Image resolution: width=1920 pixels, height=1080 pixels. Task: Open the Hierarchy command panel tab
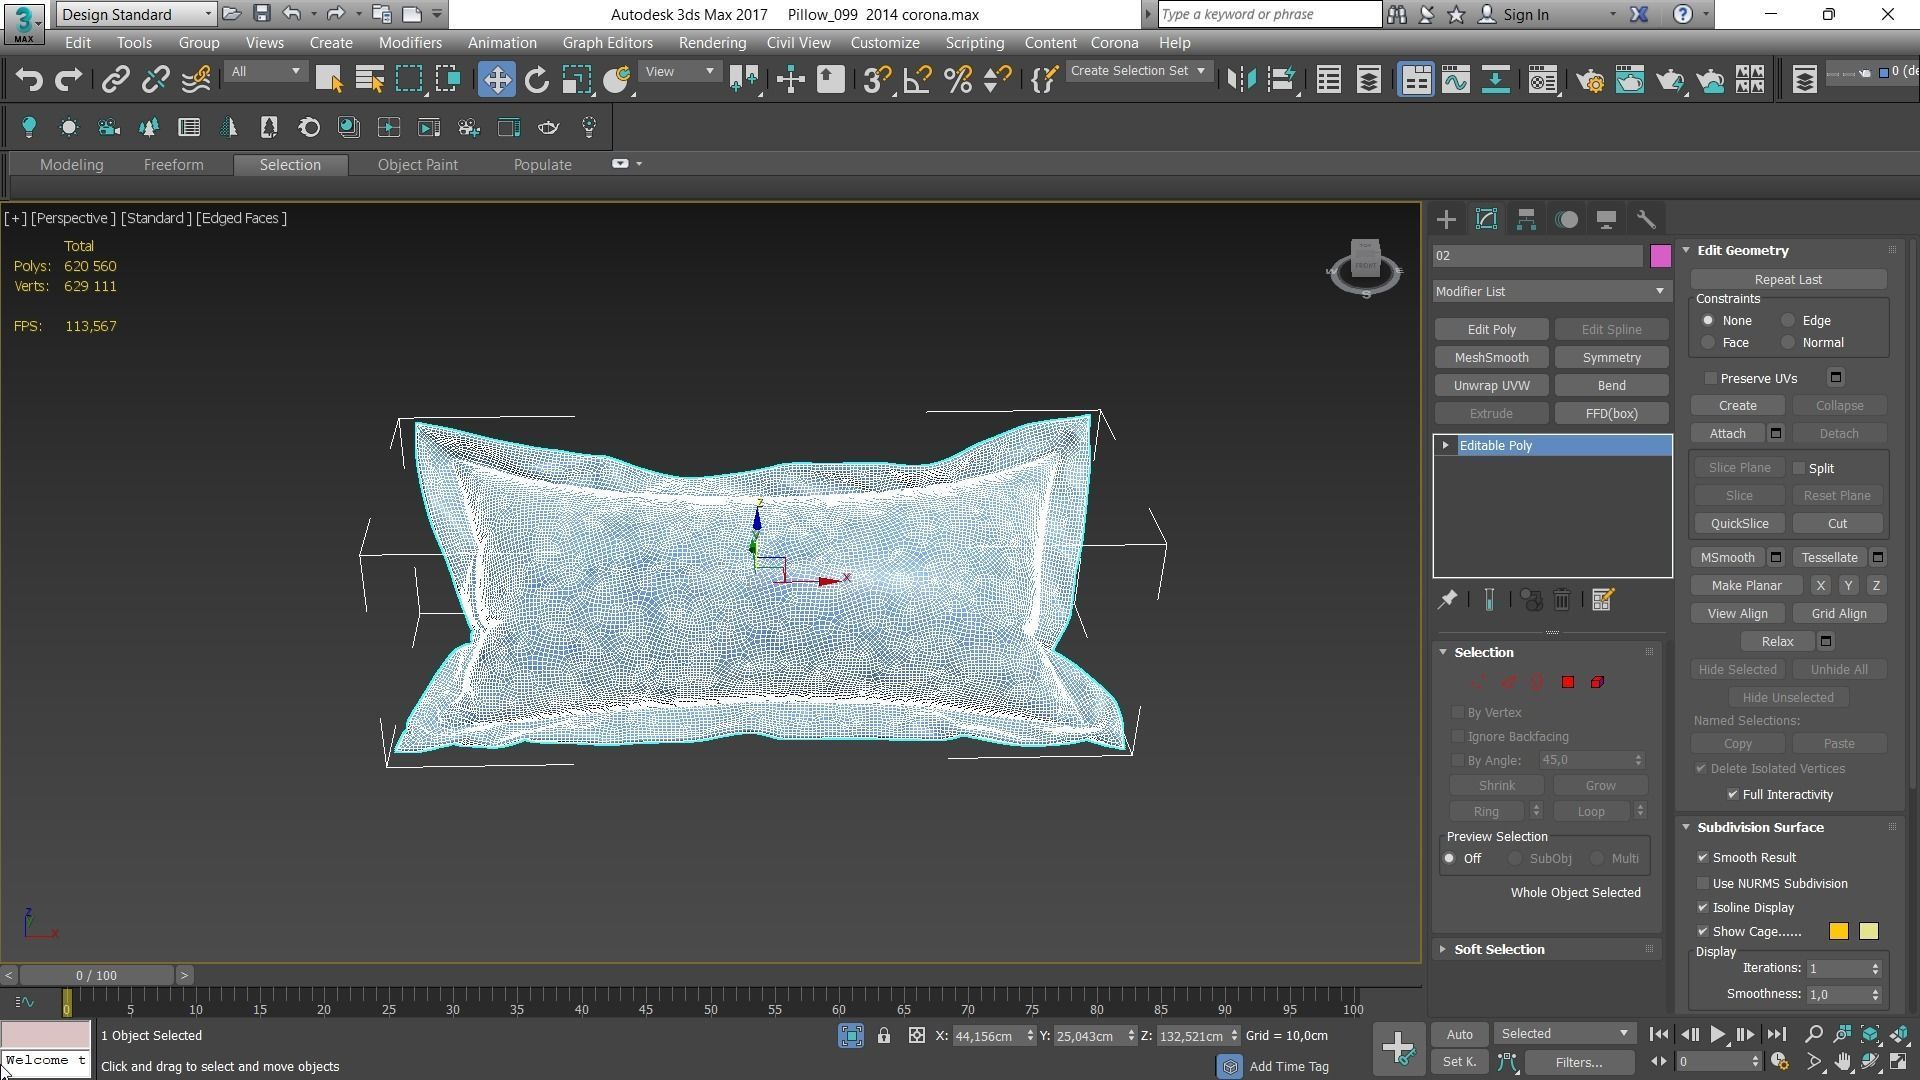1526,220
